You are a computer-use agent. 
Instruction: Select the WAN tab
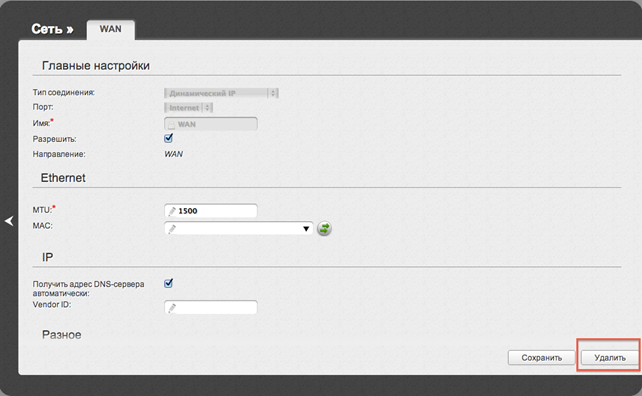(x=111, y=29)
